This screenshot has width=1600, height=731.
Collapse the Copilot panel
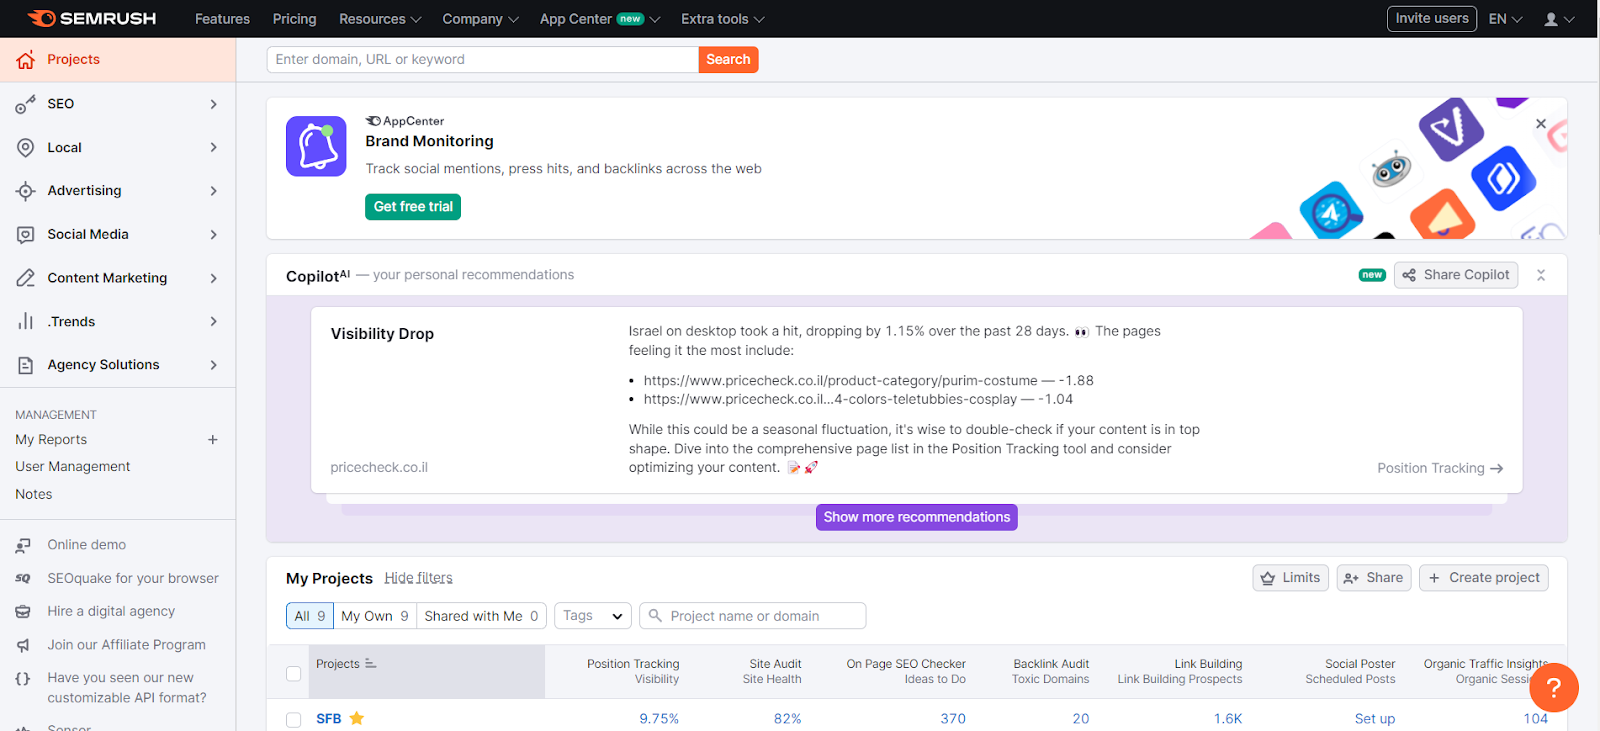(1541, 275)
